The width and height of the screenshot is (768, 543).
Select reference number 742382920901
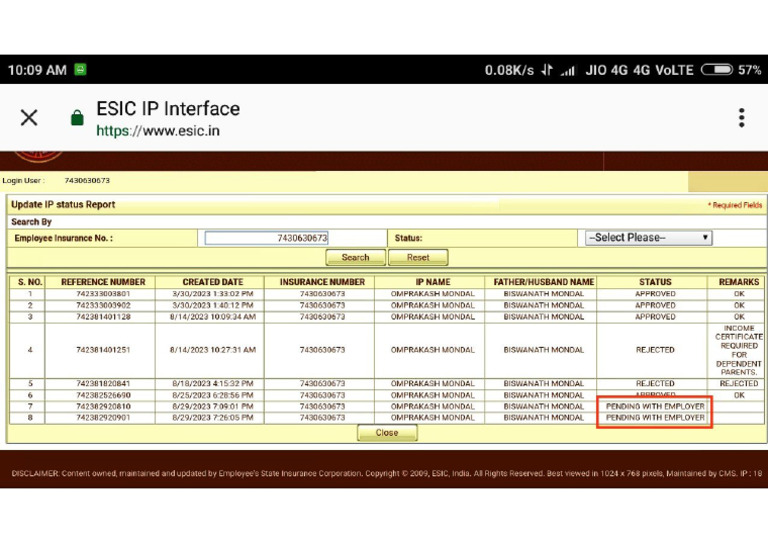click(103, 418)
